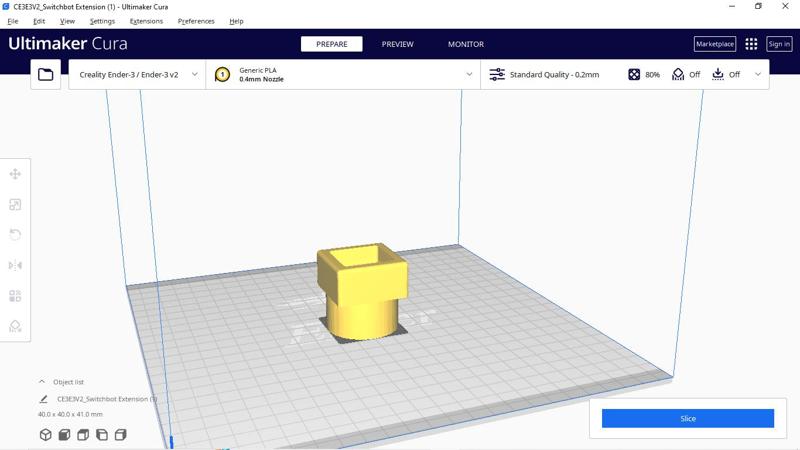Click the 40.0 x 40.0 x 41.0 mm dimensions
This screenshot has height=450, width=800.
[70, 414]
